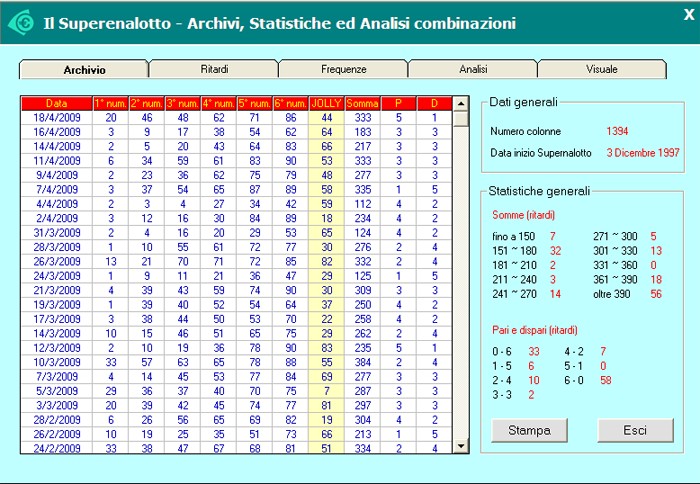The width and height of the screenshot is (700, 484).
Task: Click the P column header
Action: click(399, 104)
